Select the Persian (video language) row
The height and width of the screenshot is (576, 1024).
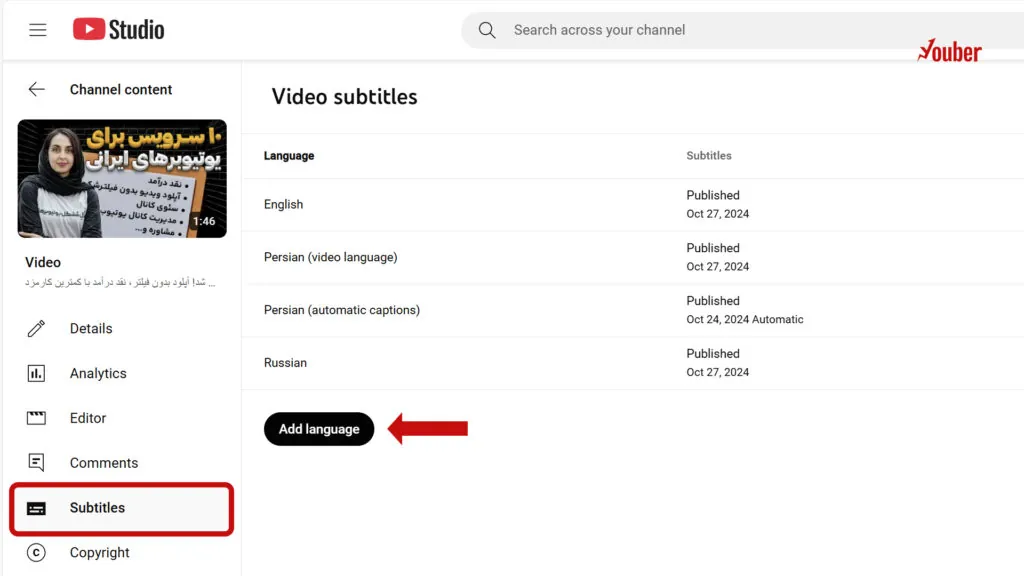point(633,257)
